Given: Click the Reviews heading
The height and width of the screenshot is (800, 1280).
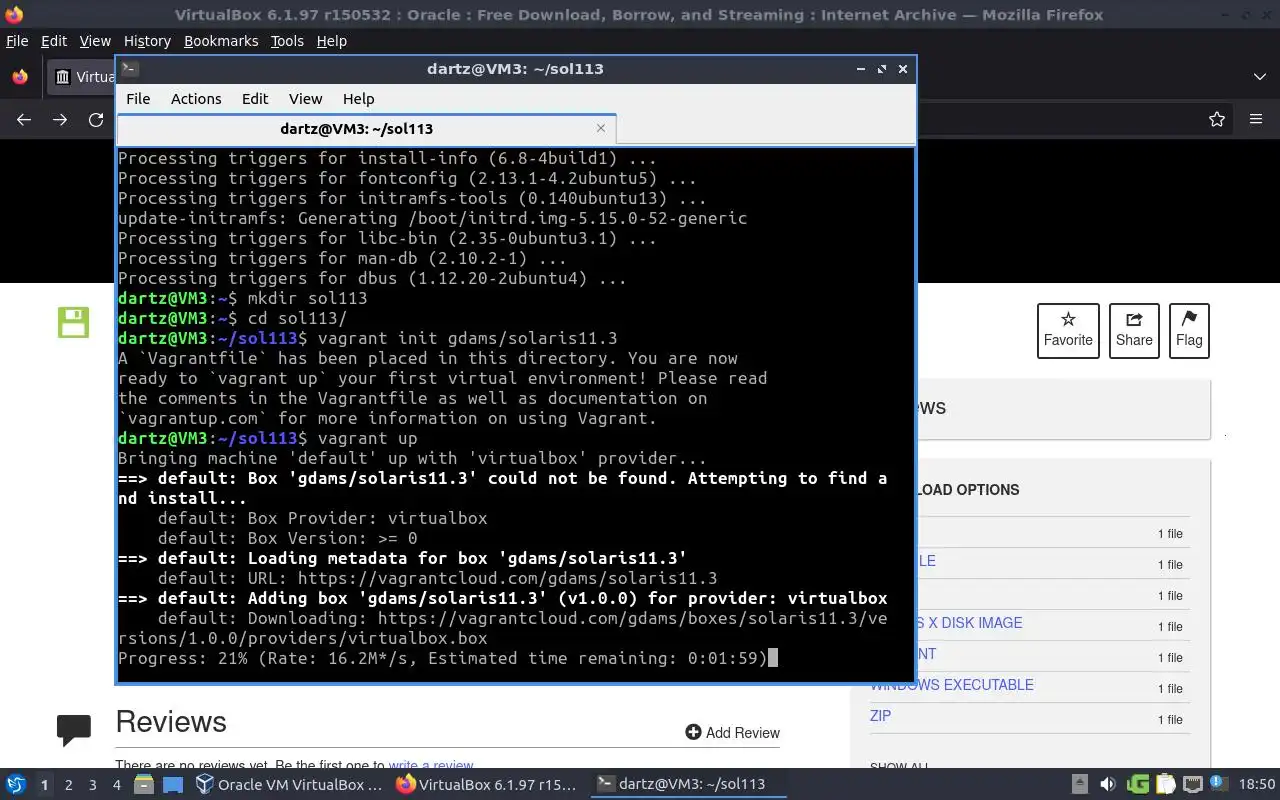Looking at the screenshot, I should (171, 722).
